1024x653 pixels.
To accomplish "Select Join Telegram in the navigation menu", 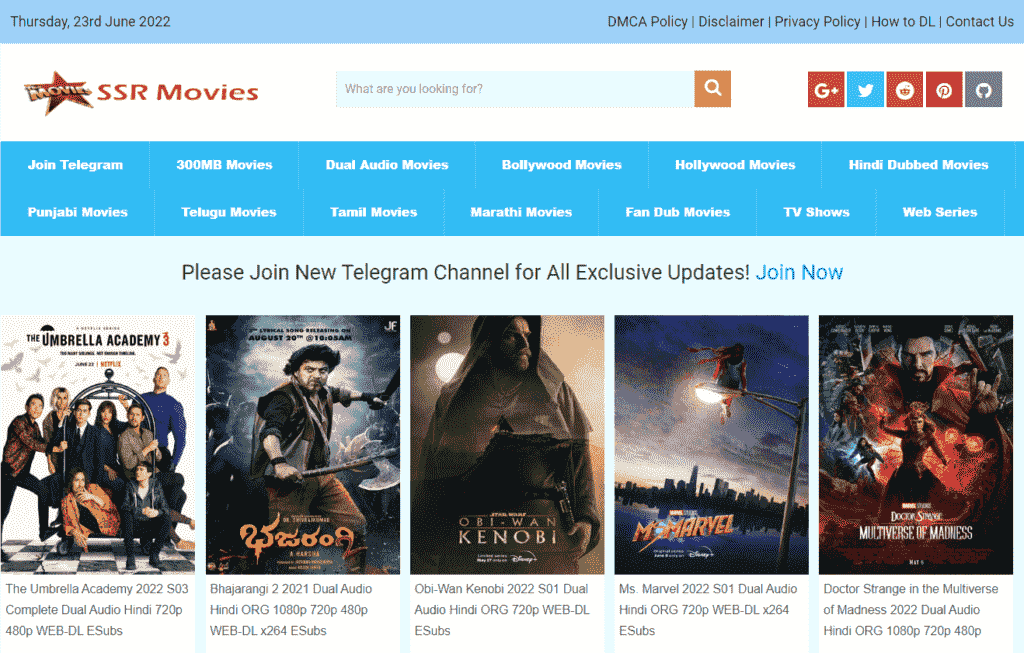I will (75, 165).
